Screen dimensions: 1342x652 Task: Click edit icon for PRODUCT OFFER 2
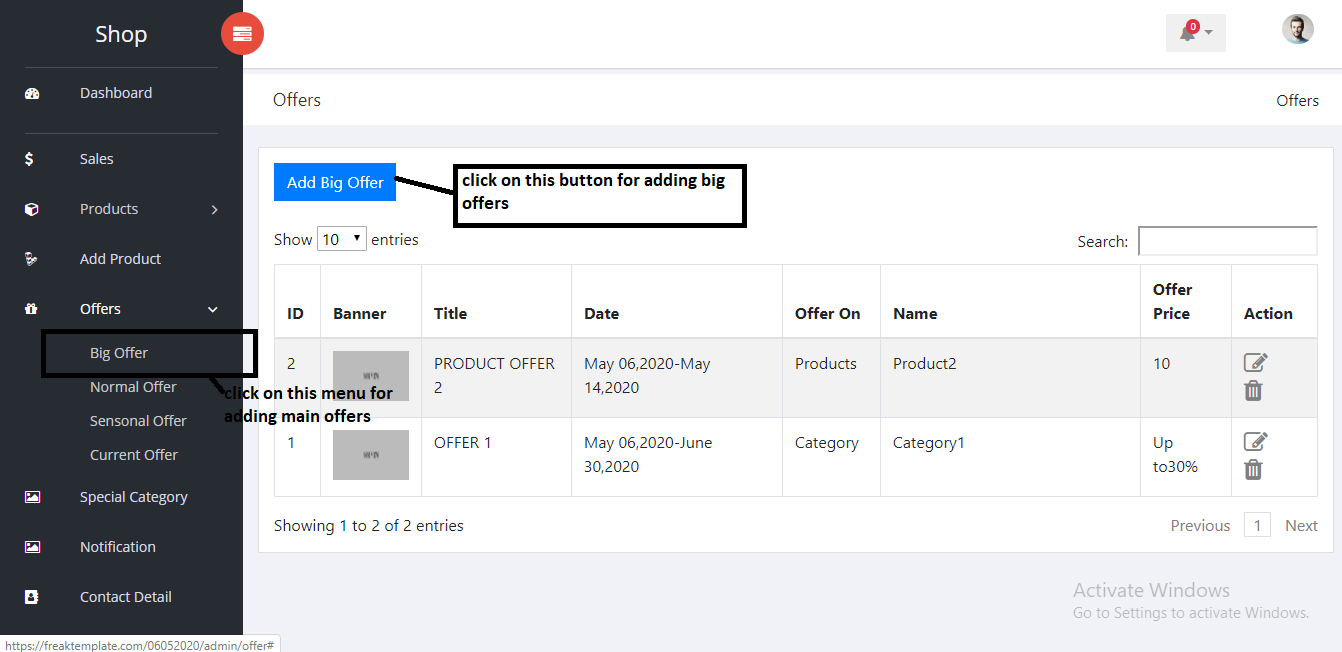click(x=1255, y=363)
